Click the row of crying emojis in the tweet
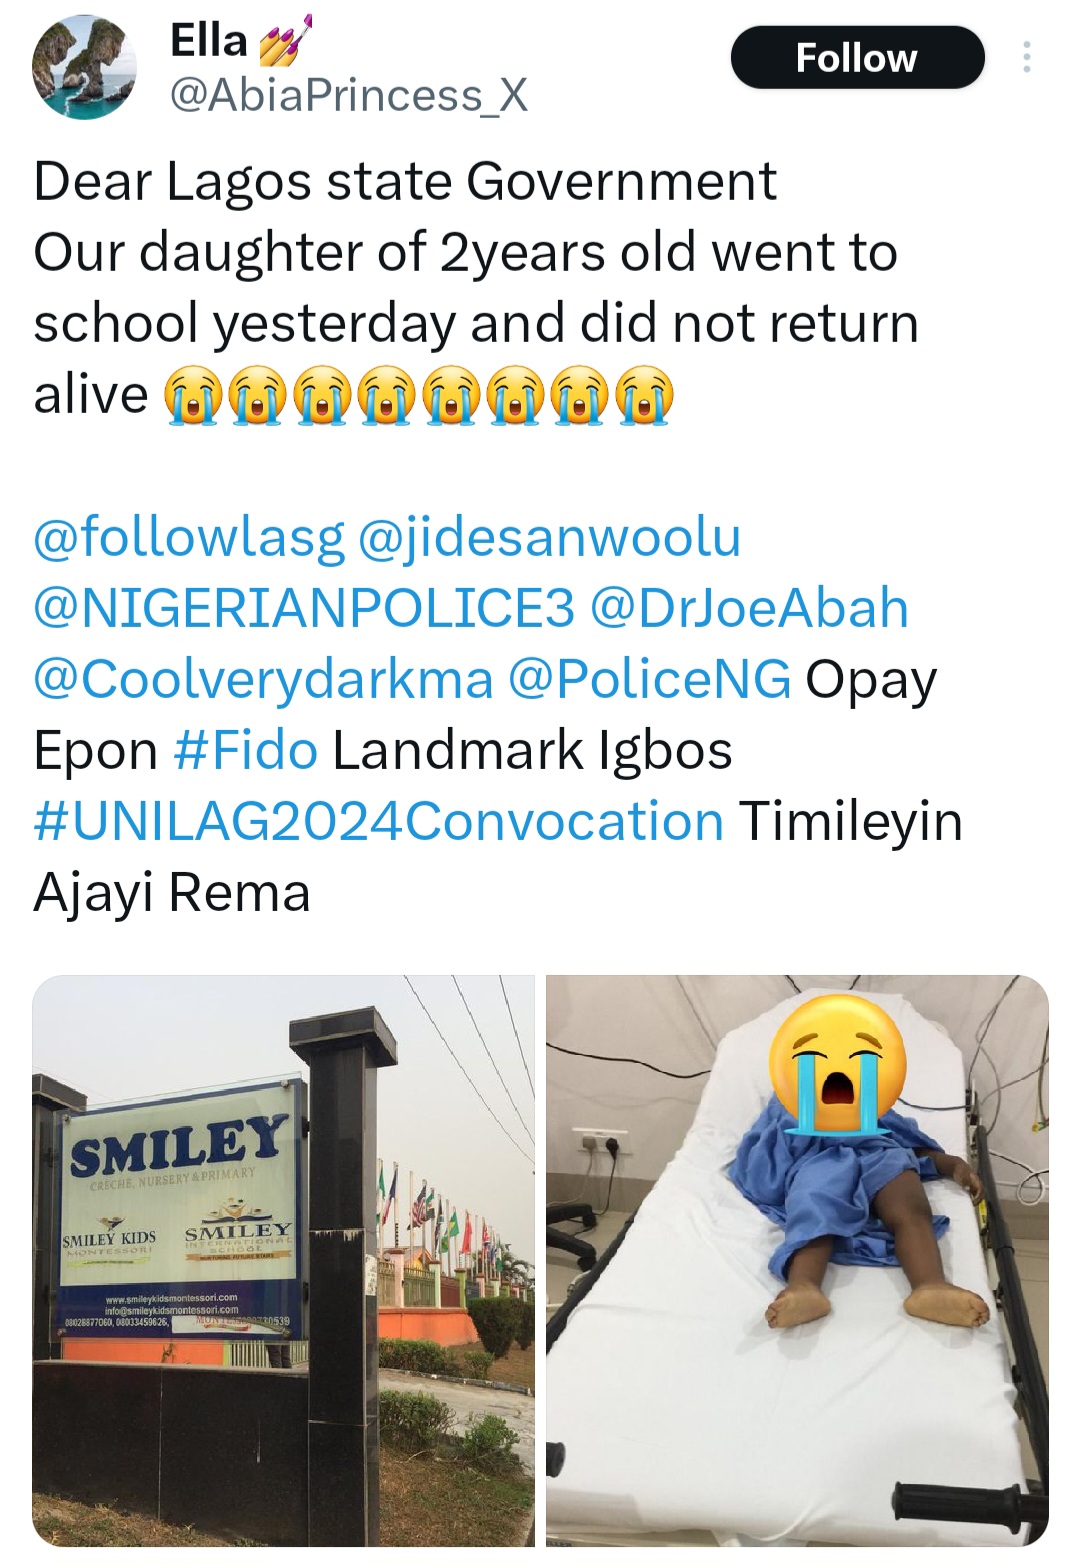 click(x=418, y=395)
